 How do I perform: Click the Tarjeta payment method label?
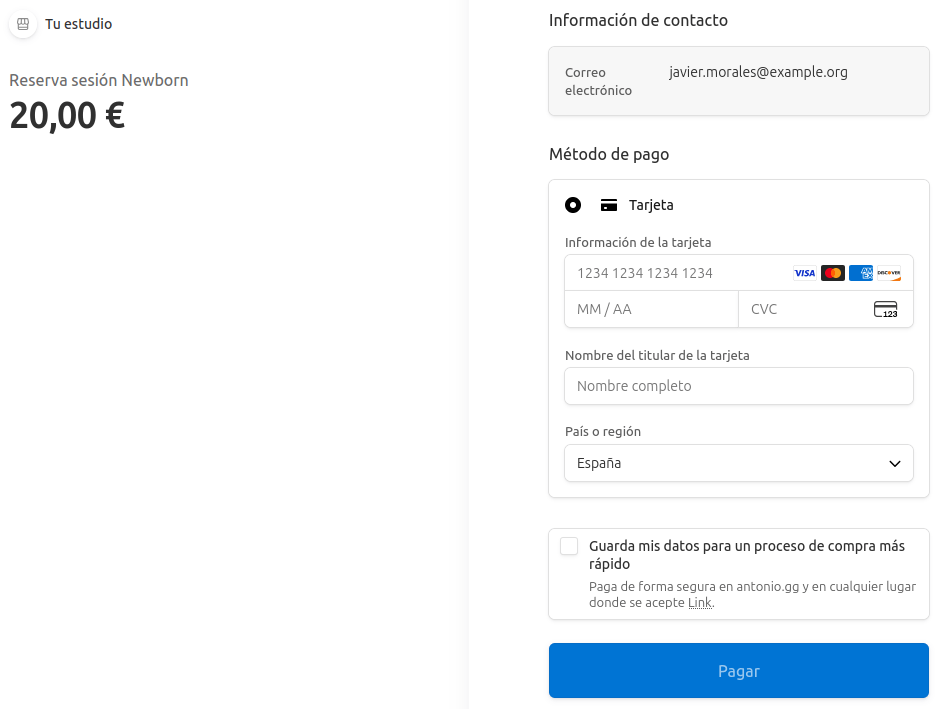click(x=651, y=205)
